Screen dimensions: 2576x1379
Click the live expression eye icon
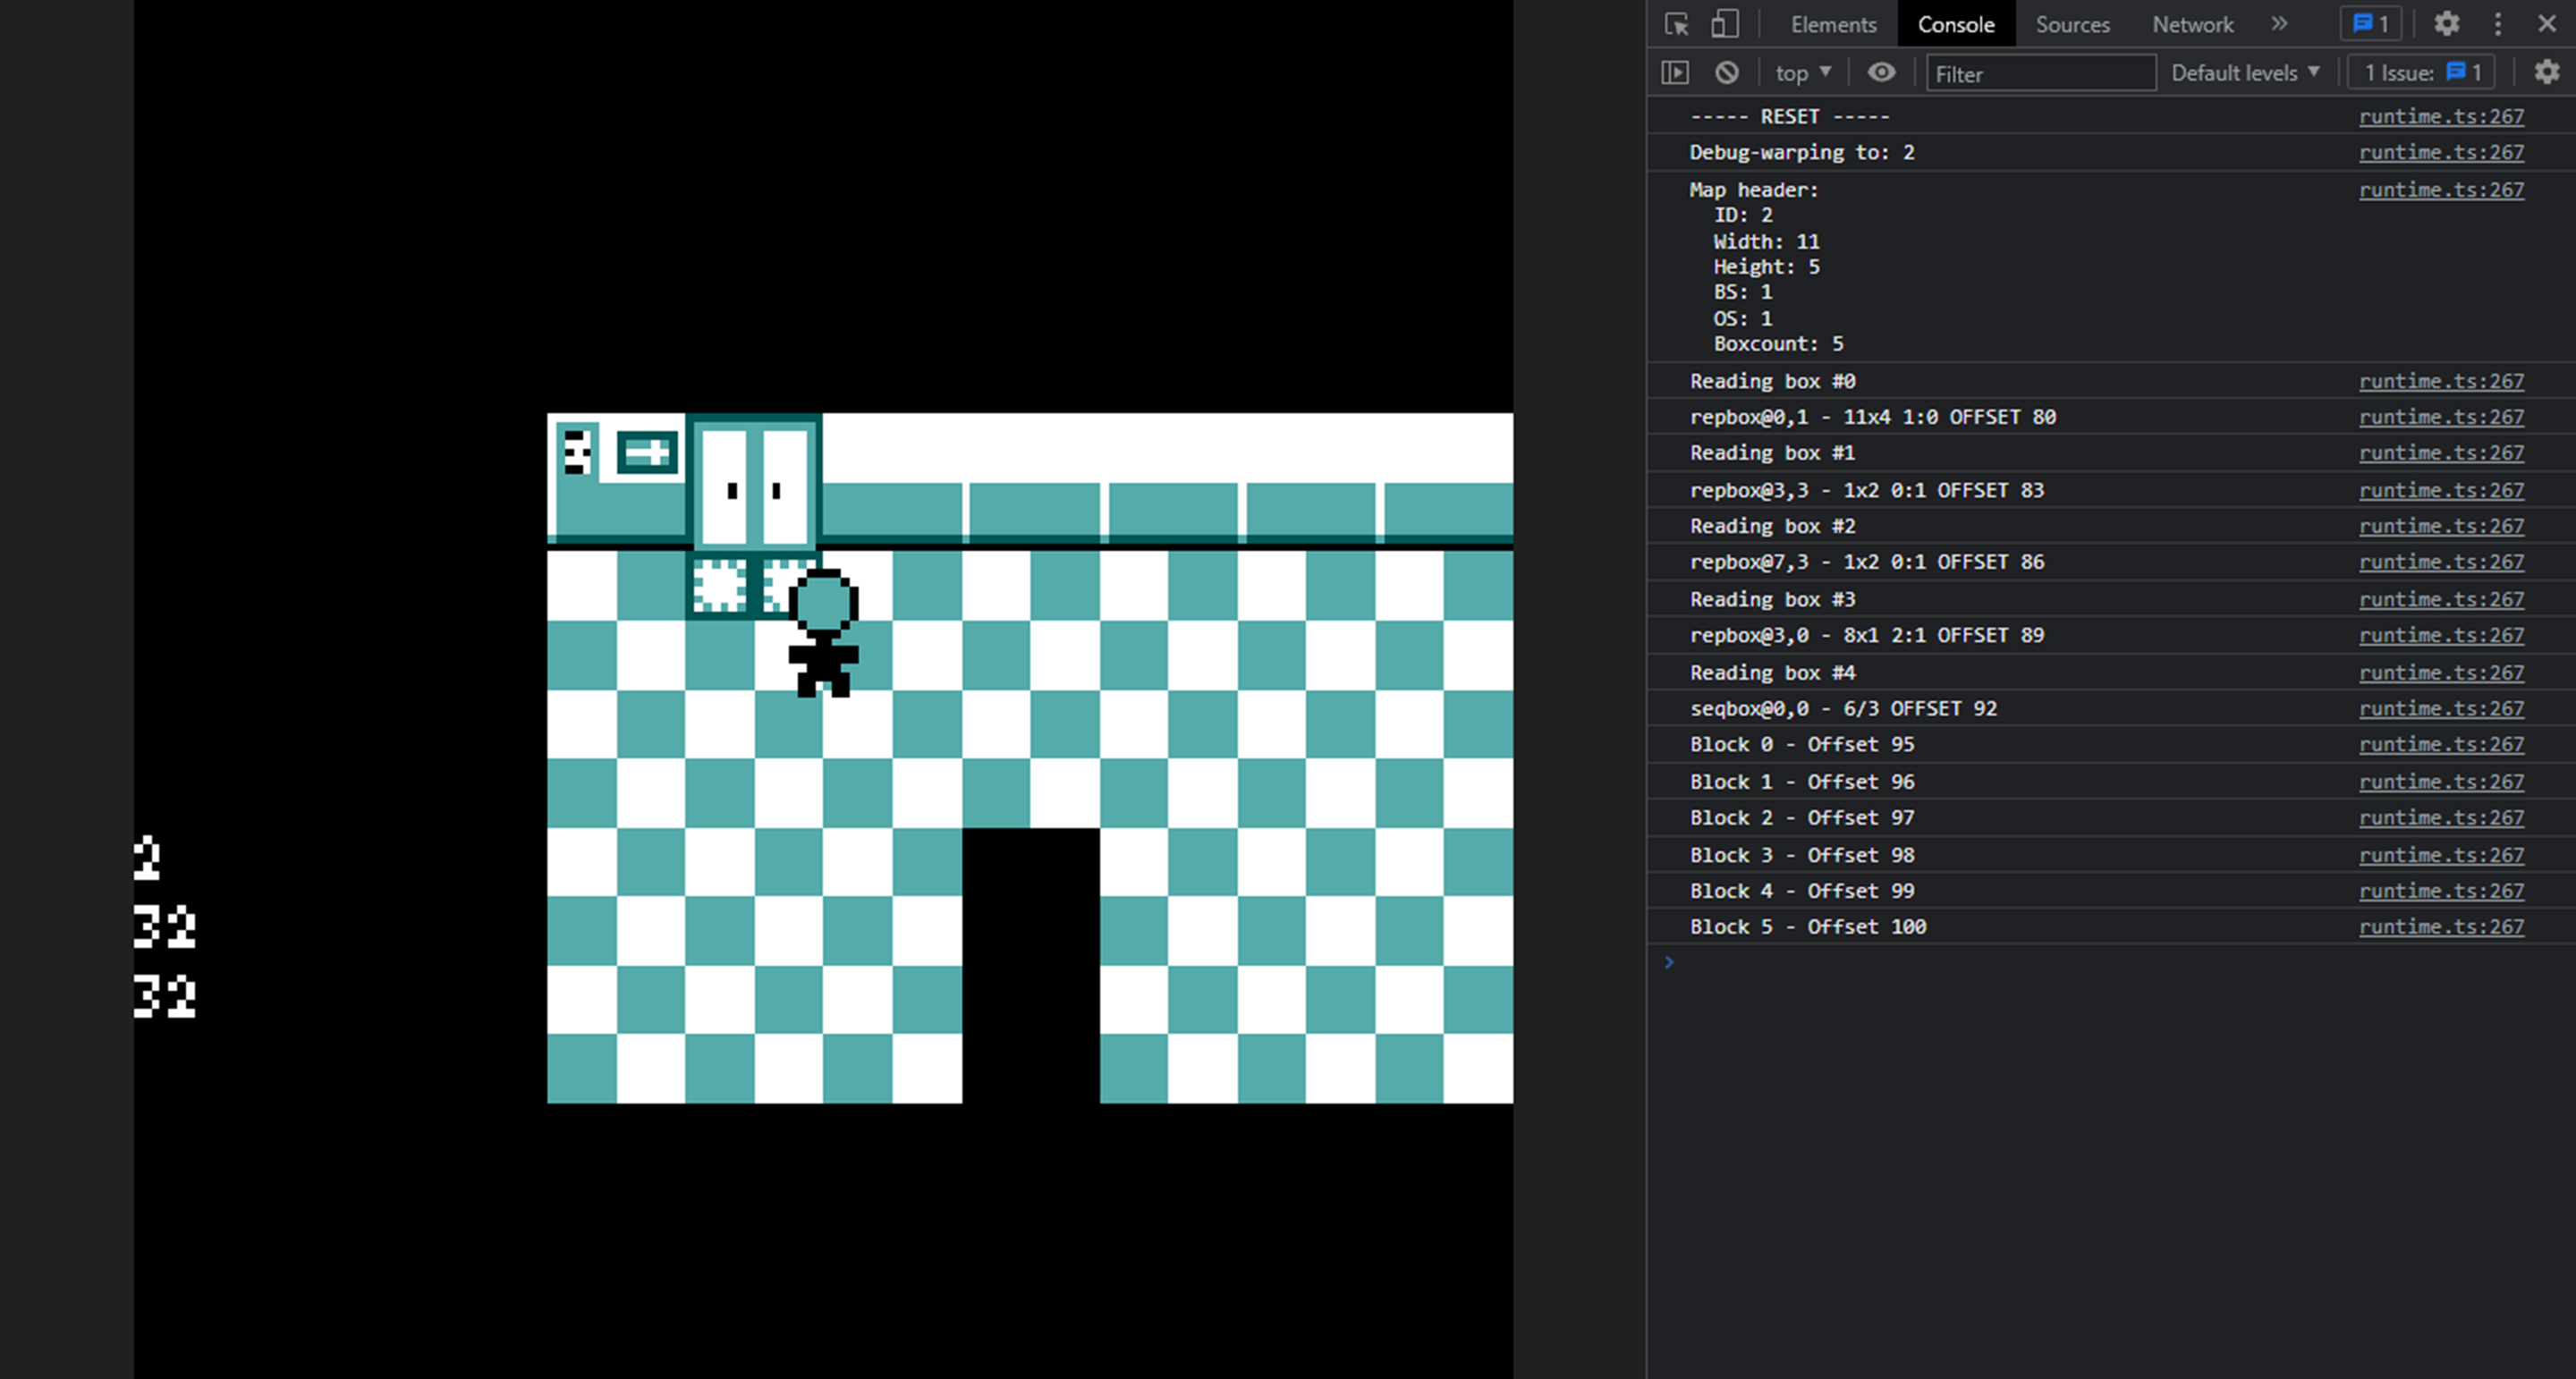(x=1881, y=73)
